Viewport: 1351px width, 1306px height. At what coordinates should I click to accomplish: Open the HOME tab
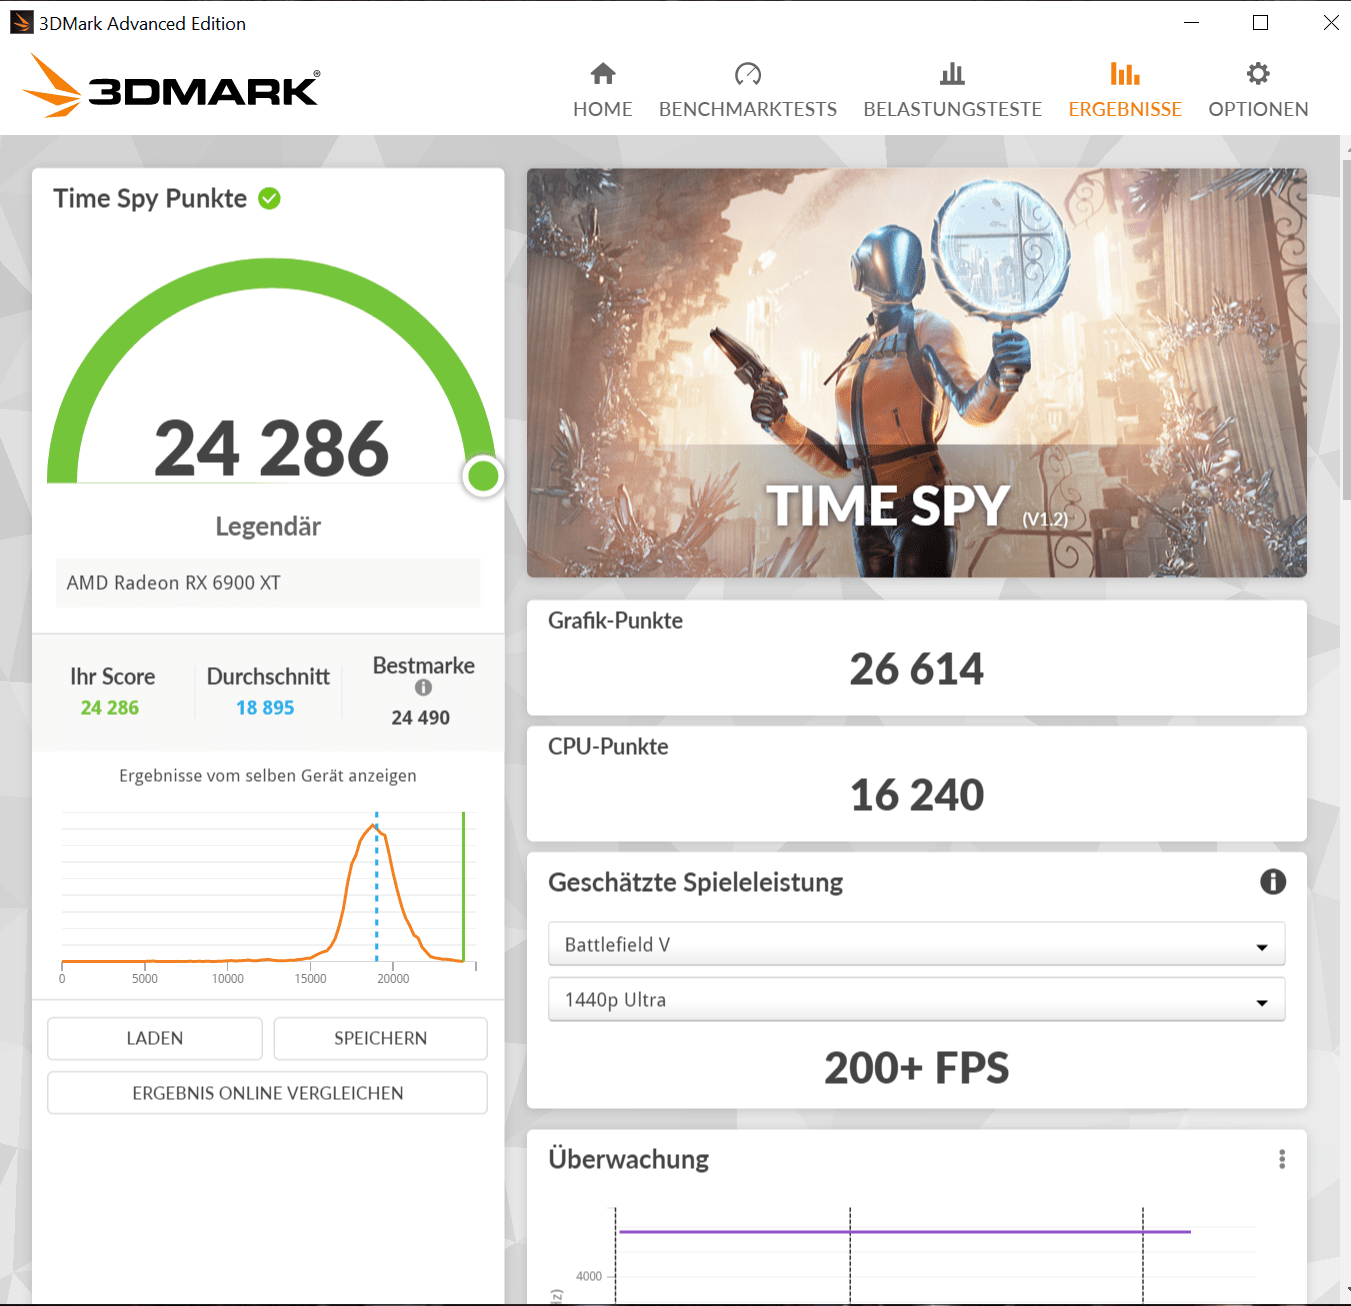pyautogui.click(x=602, y=90)
